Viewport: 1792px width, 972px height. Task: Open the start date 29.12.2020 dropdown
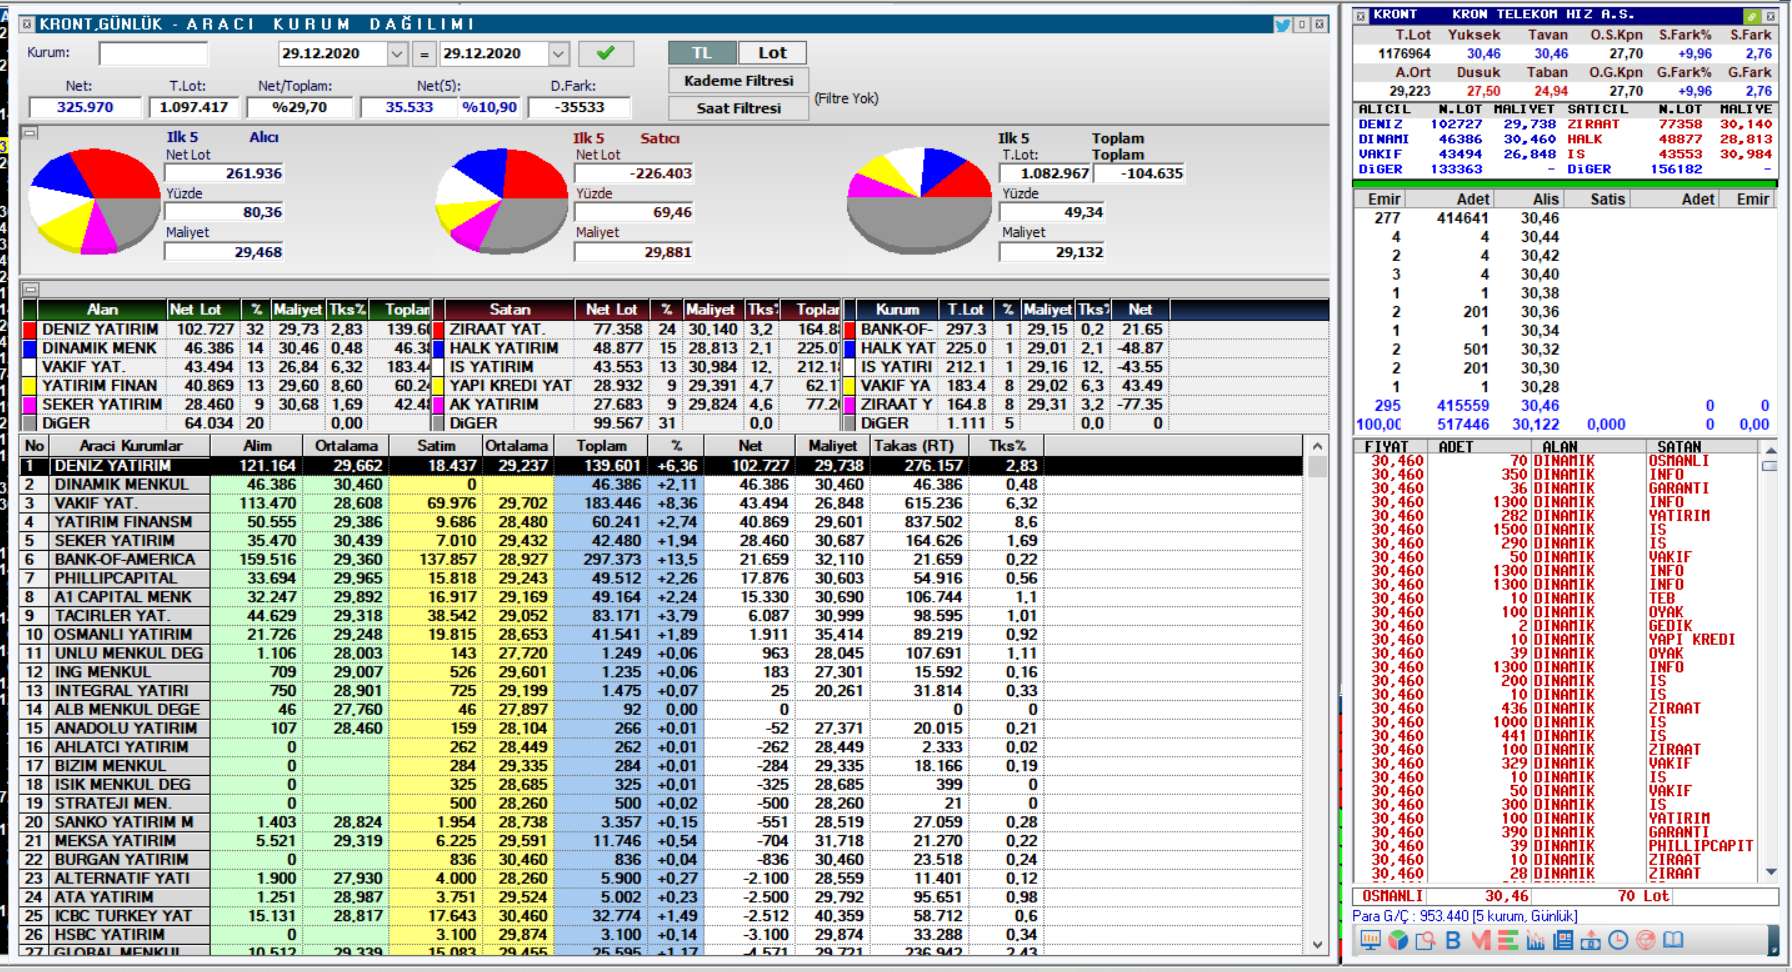(x=397, y=54)
